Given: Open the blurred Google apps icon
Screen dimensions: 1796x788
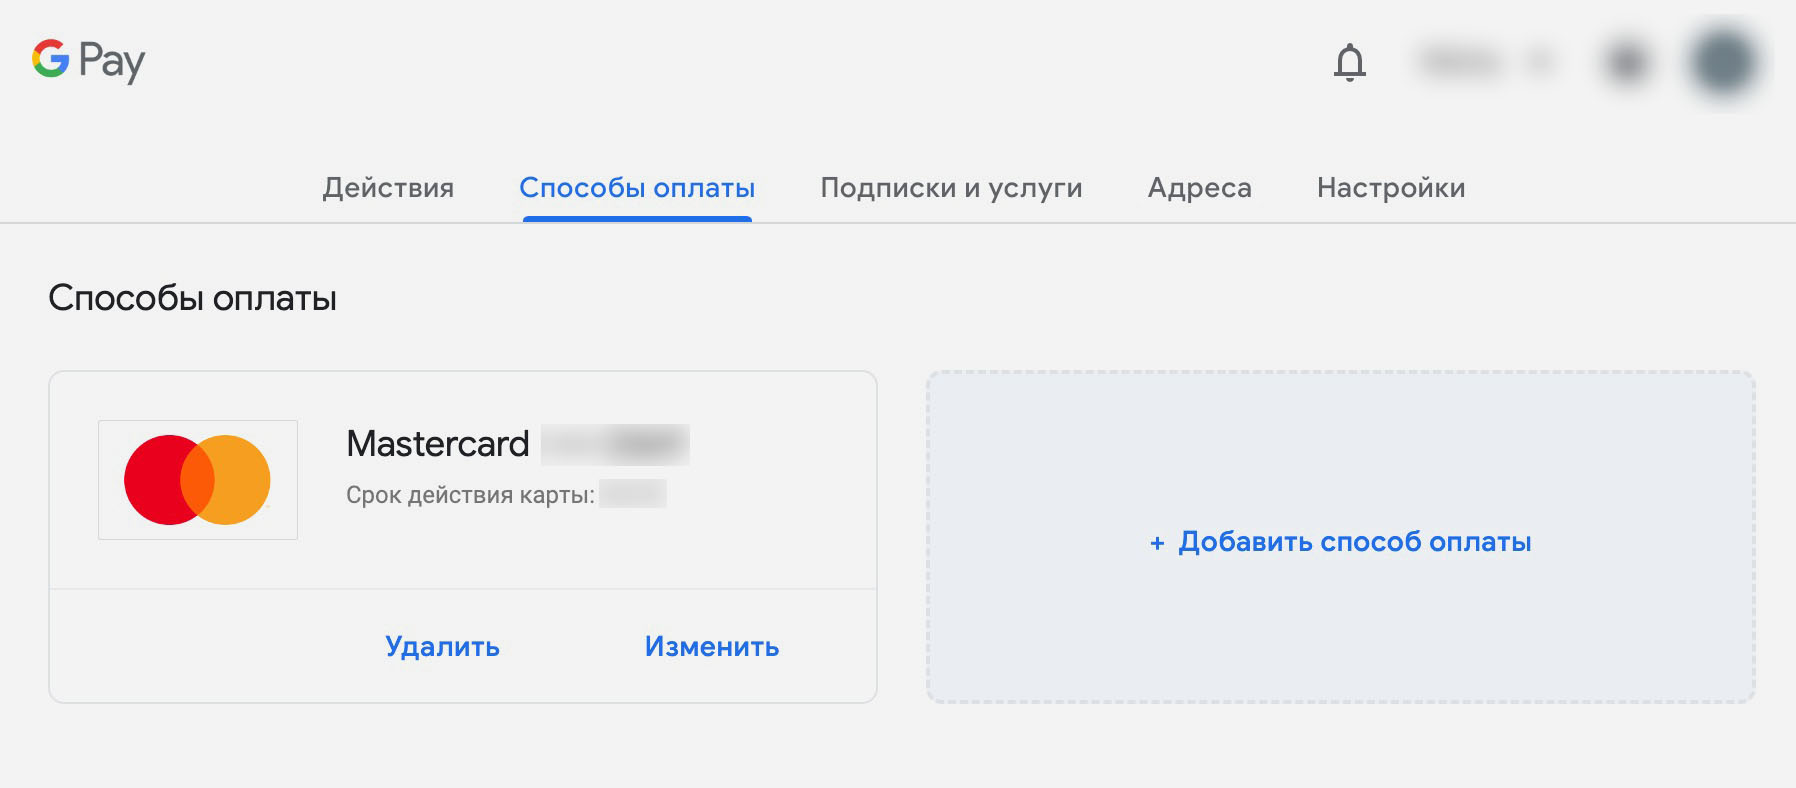Looking at the screenshot, I should (1626, 62).
